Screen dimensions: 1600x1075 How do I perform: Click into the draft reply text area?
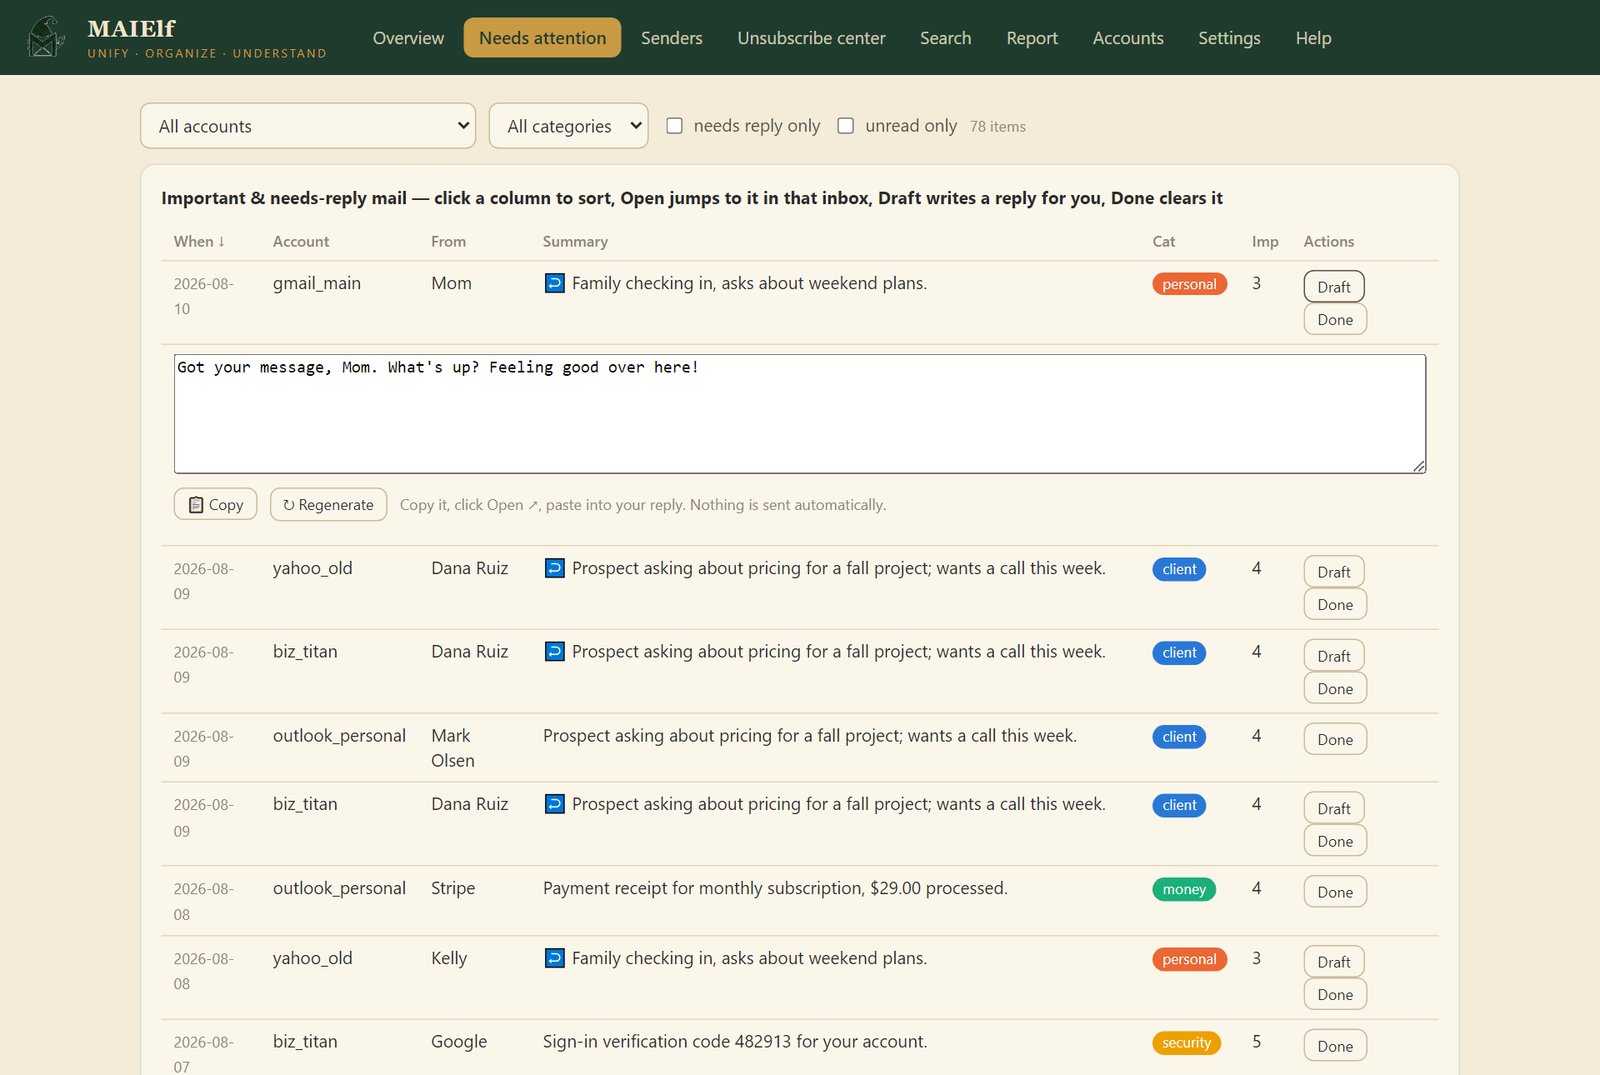[800, 414]
